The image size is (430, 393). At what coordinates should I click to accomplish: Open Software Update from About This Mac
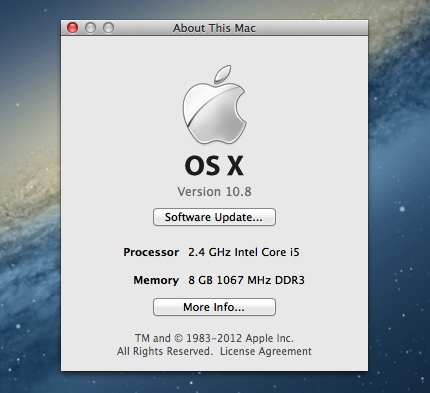214,217
